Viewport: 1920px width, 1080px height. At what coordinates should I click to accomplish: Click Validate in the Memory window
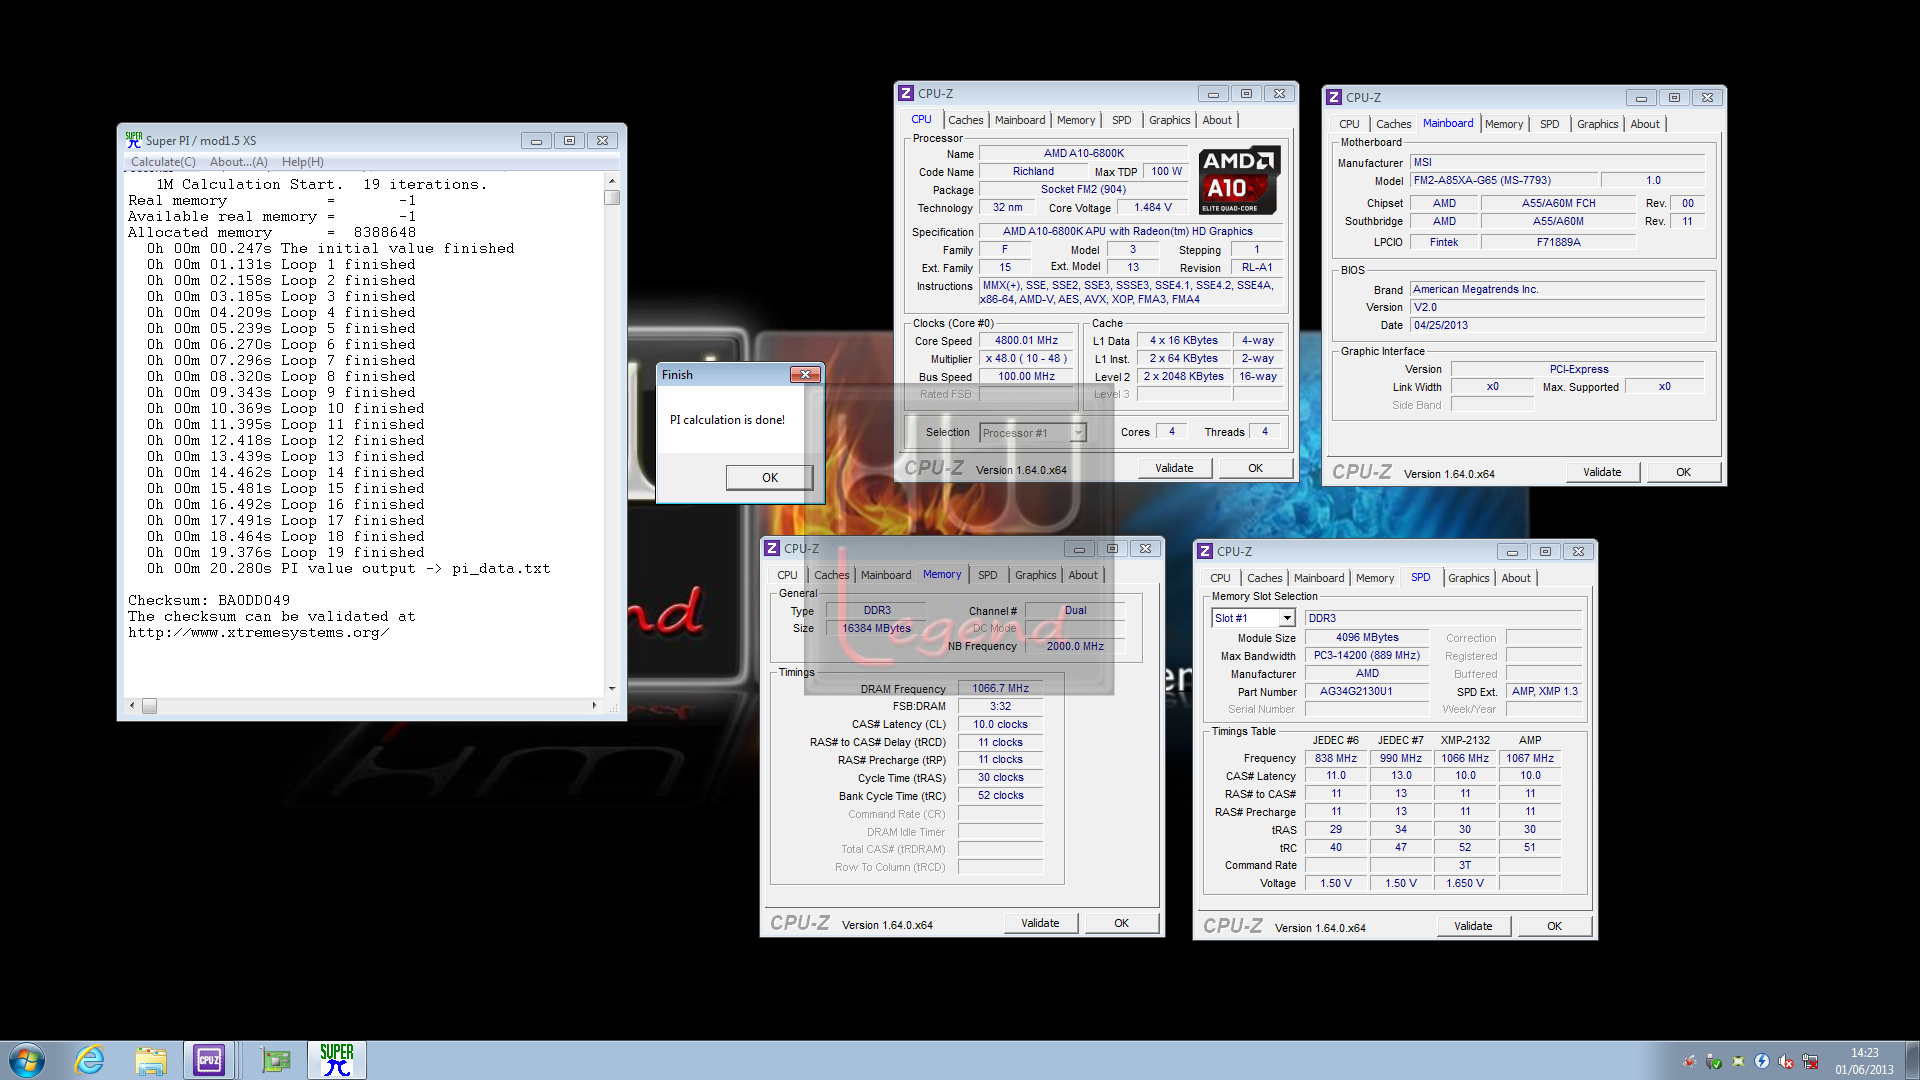pos(1040,923)
